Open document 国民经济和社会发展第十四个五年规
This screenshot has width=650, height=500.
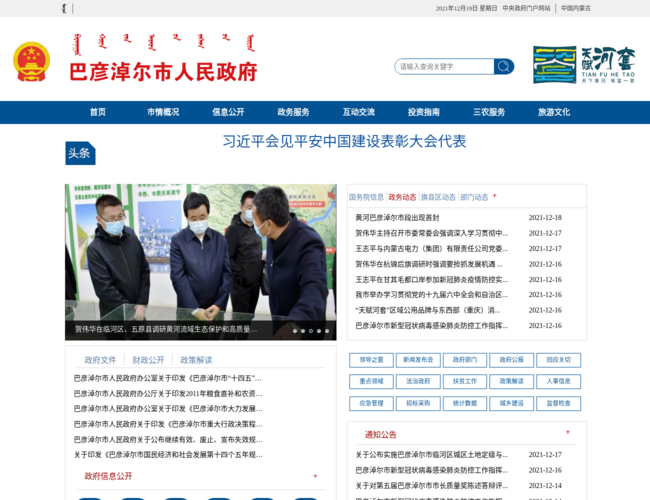pos(168,455)
